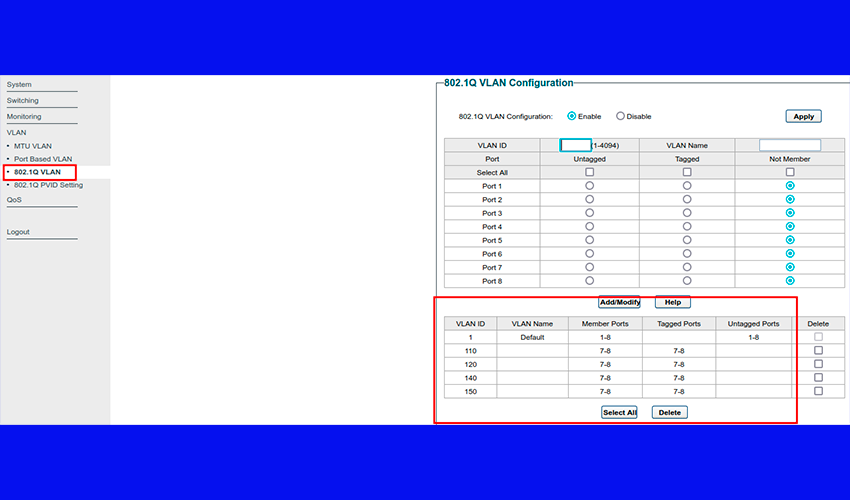Open 802.1Q PVID Setting page
This screenshot has width=850, height=500.
tap(48, 185)
